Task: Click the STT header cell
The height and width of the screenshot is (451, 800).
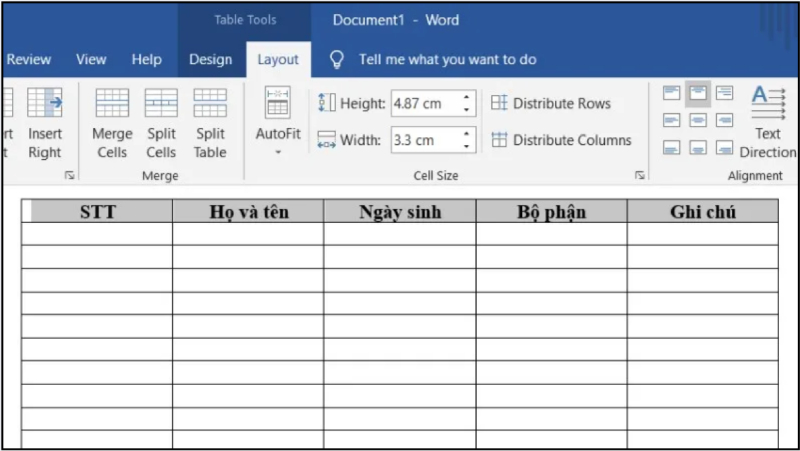Action: pos(97,212)
